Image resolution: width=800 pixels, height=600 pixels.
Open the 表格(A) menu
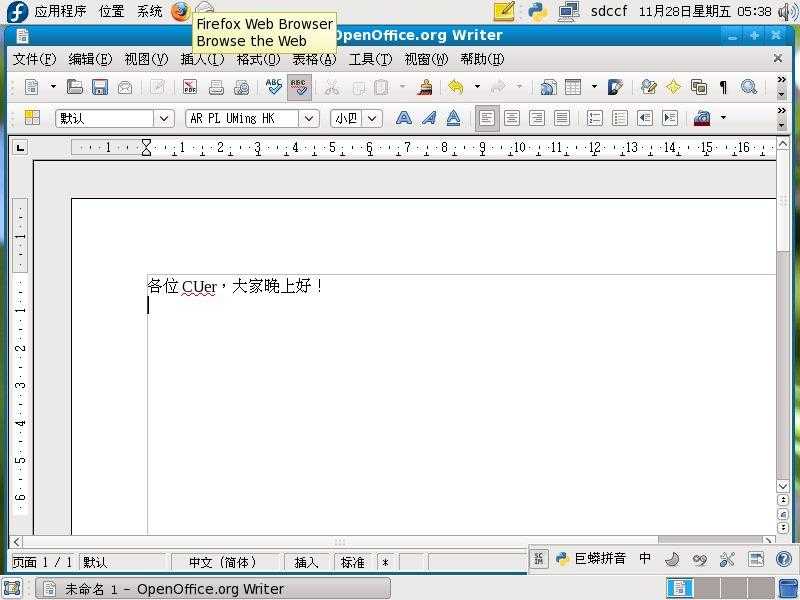(314, 59)
